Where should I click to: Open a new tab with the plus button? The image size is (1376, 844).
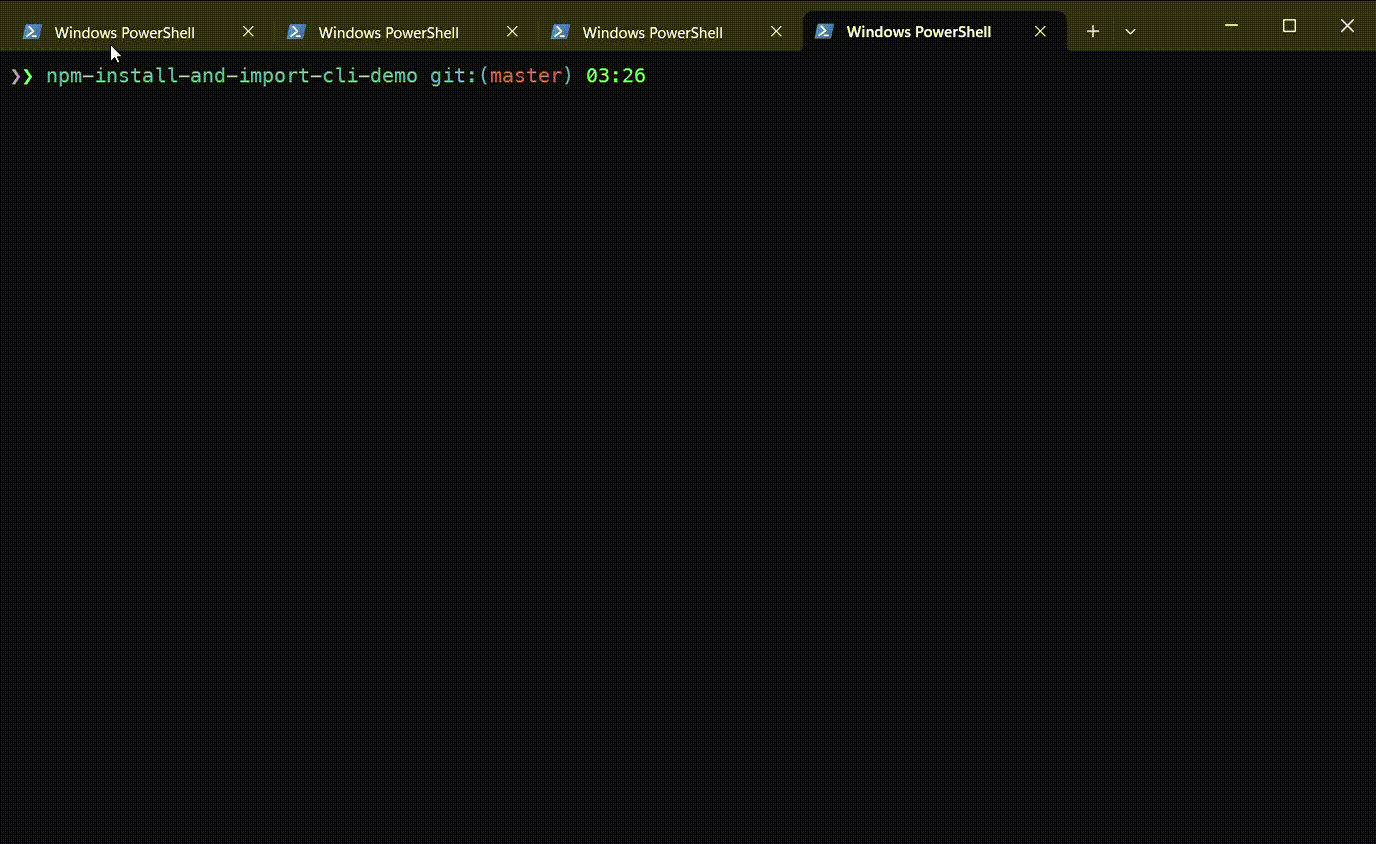click(x=1093, y=32)
